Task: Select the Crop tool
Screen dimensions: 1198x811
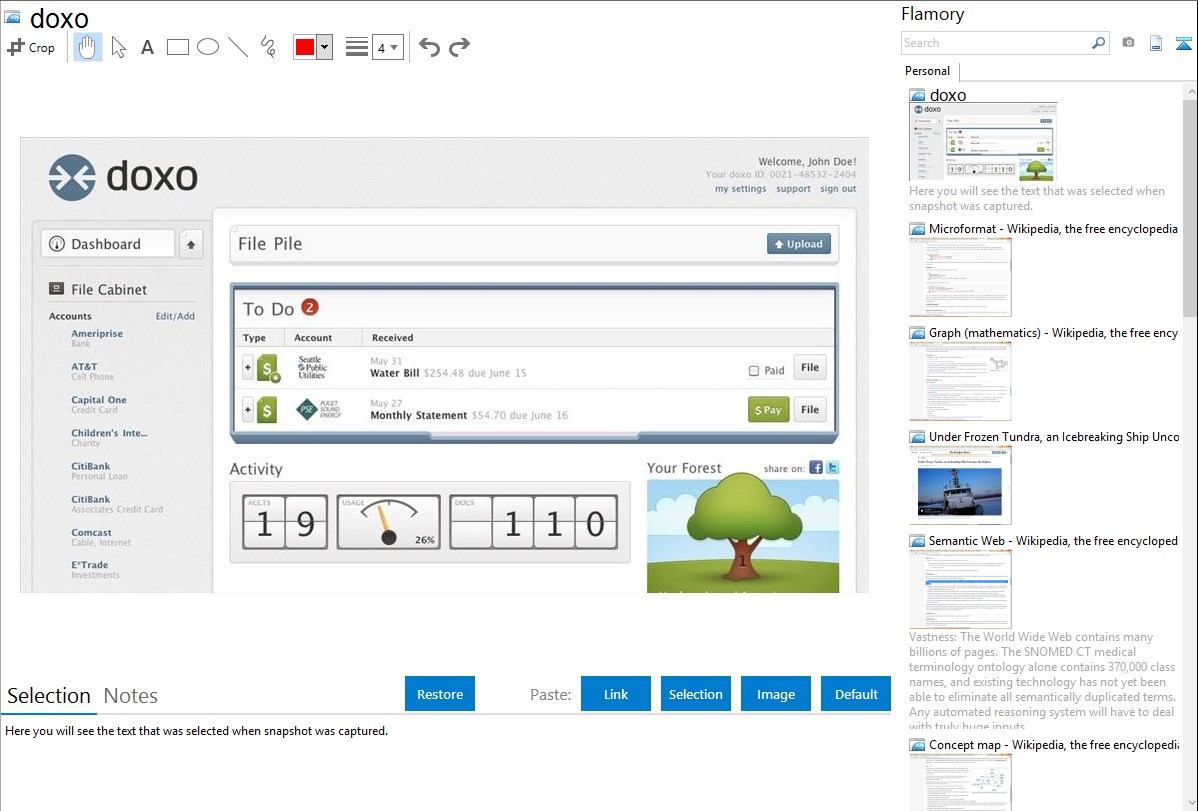Action: [x=31, y=47]
